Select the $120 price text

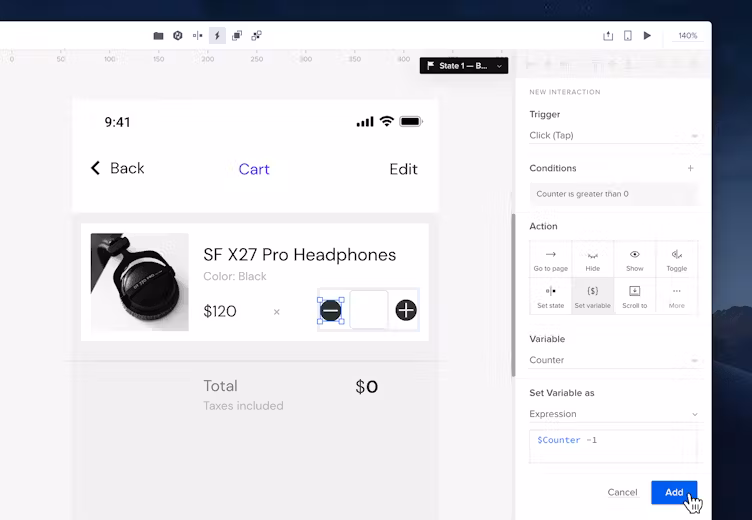click(220, 311)
